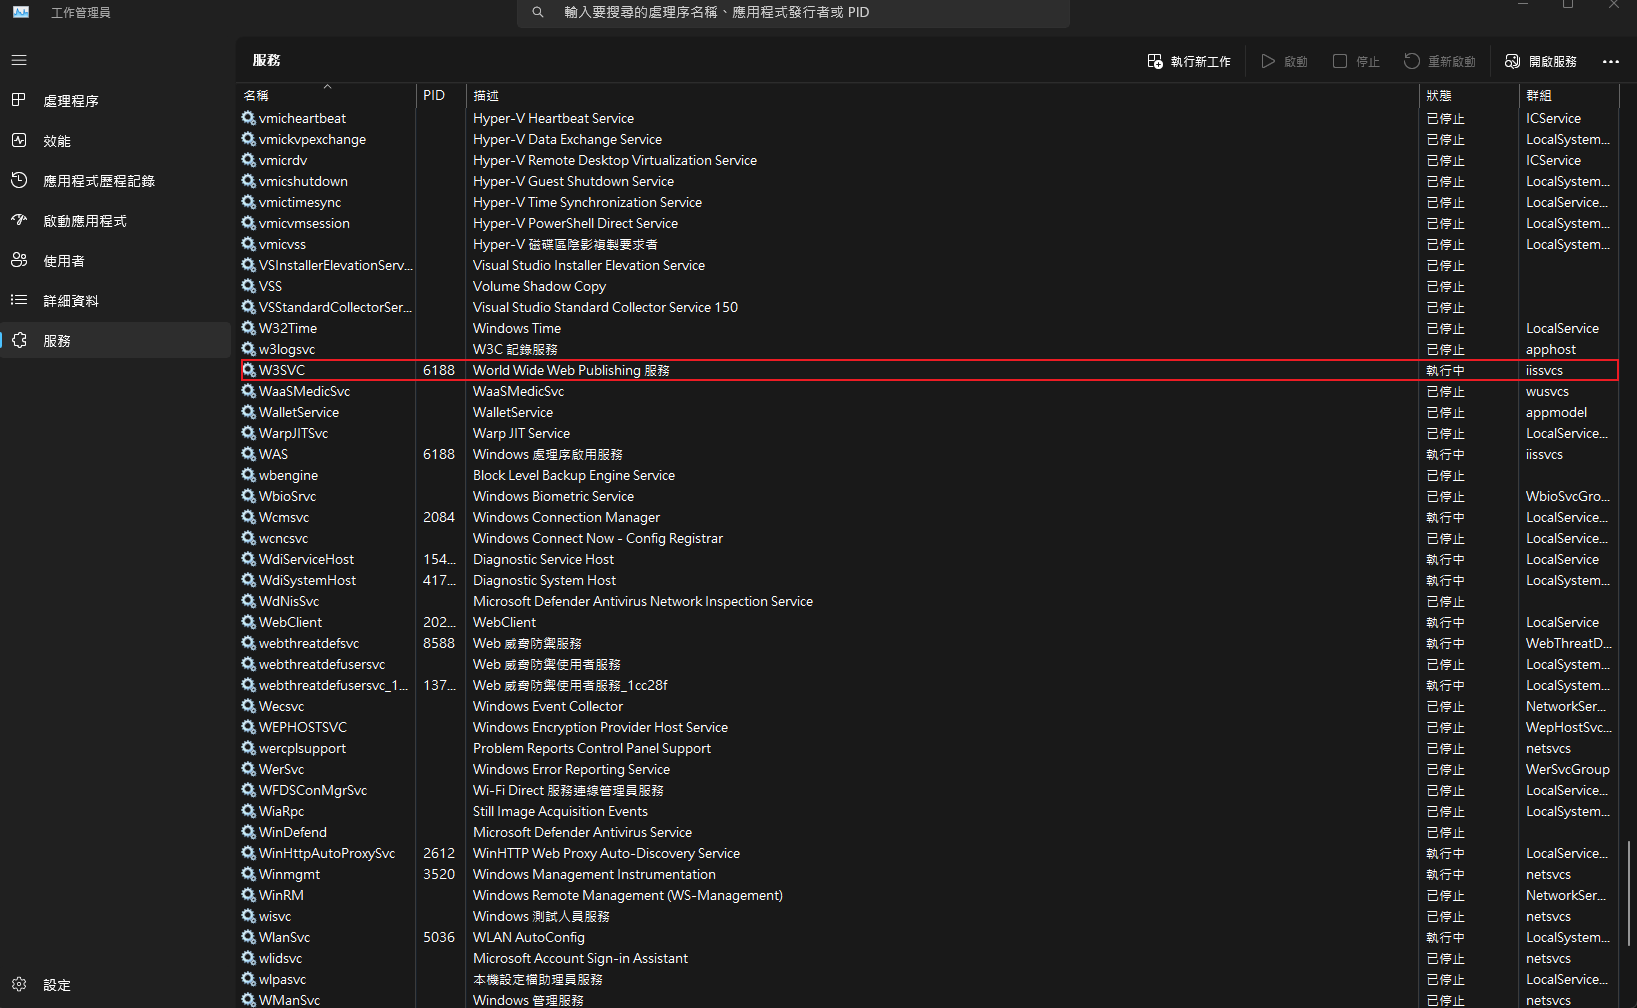The height and width of the screenshot is (1008, 1637).
Task: Click the 重新啟動 restart icon
Action: pyautogui.click(x=1412, y=61)
